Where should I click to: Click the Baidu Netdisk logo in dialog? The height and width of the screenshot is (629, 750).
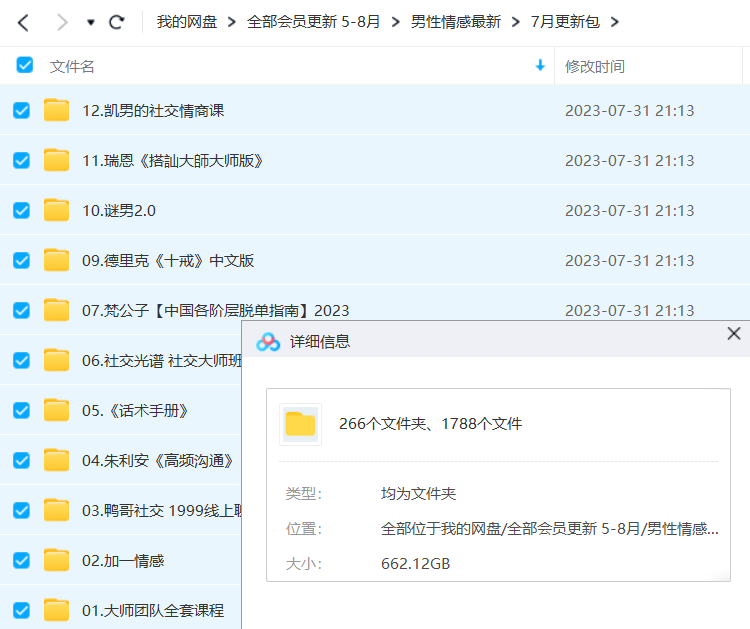(x=268, y=341)
